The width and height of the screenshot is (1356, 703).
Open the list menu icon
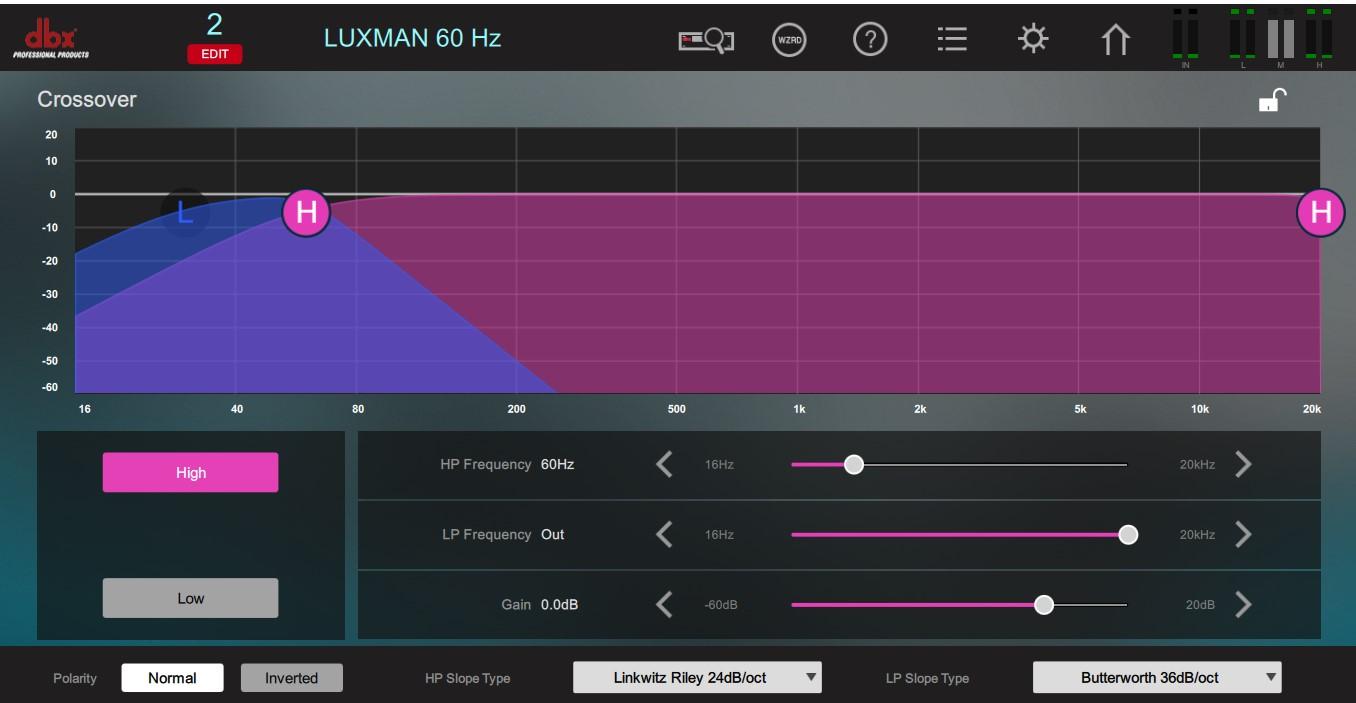coord(951,40)
